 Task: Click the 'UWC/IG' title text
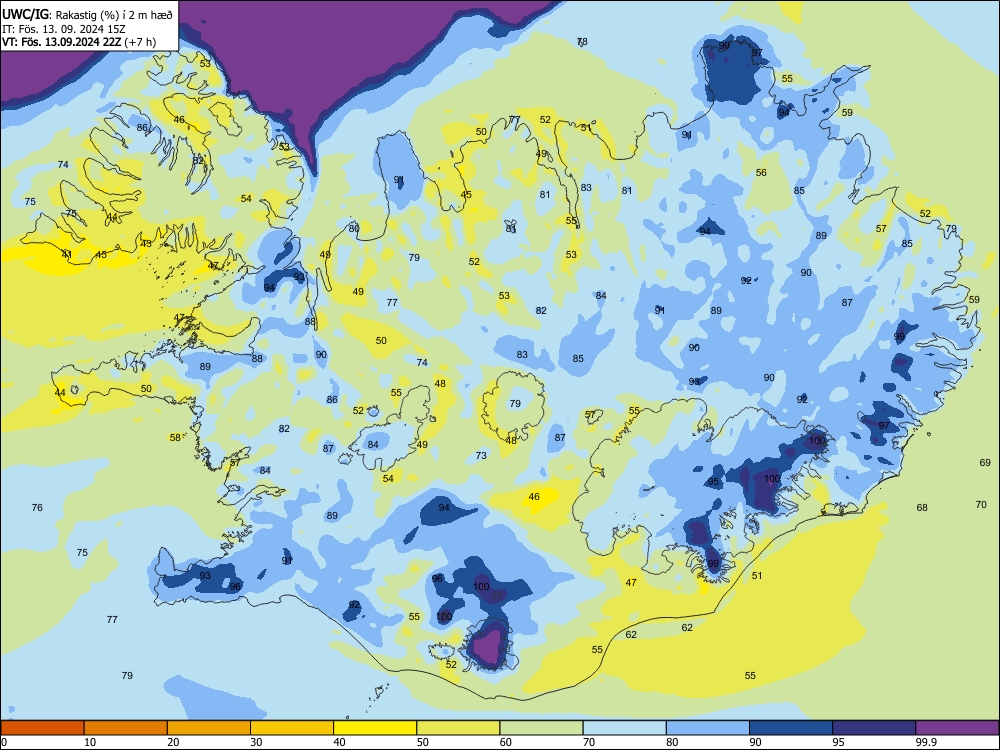click(x=25, y=15)
